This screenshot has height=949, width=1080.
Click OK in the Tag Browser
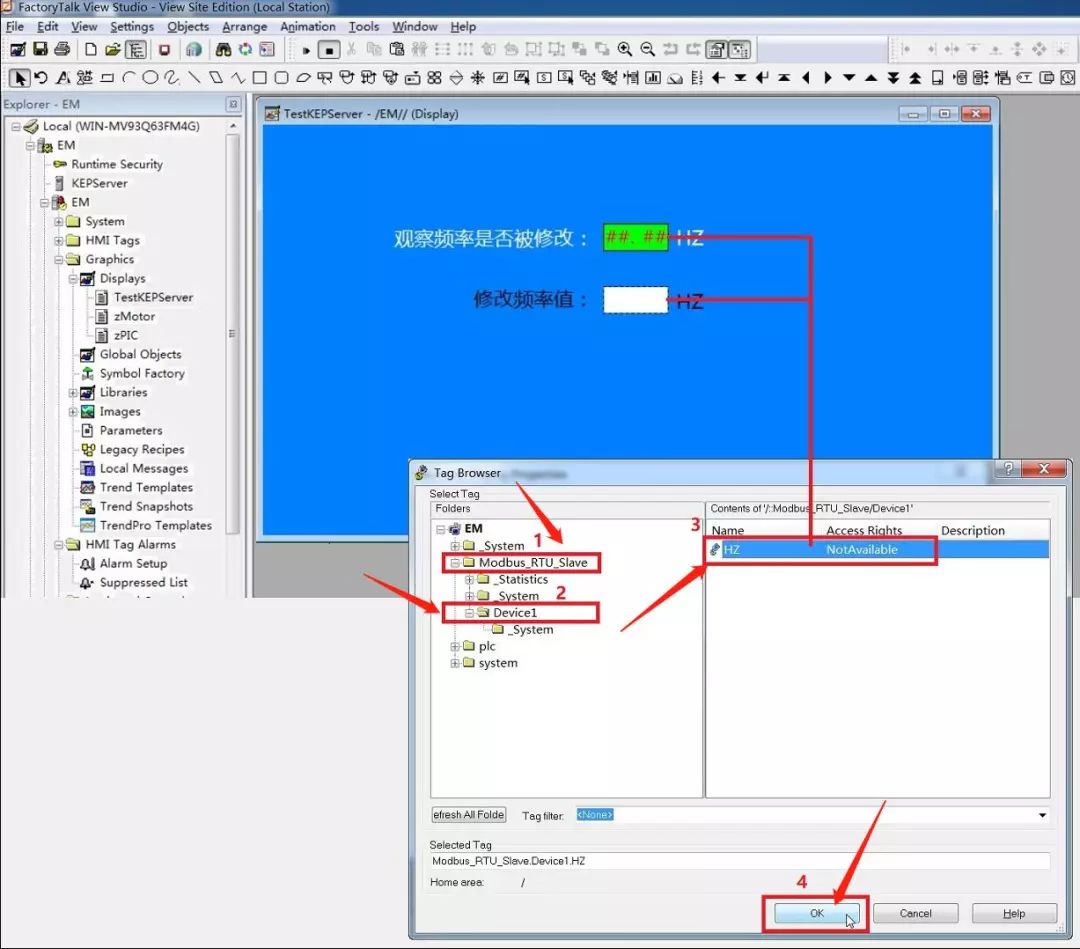coord(816,913)
